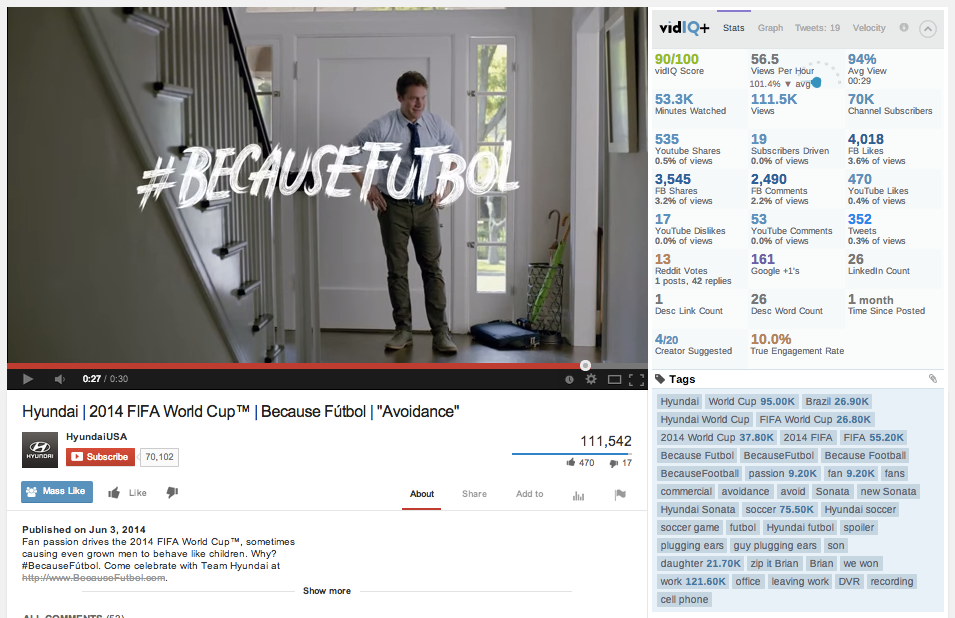The width and height of the screenshot is (955, 618).
Task: Open video statistics bar chart icon
Action: pos(579,496)
